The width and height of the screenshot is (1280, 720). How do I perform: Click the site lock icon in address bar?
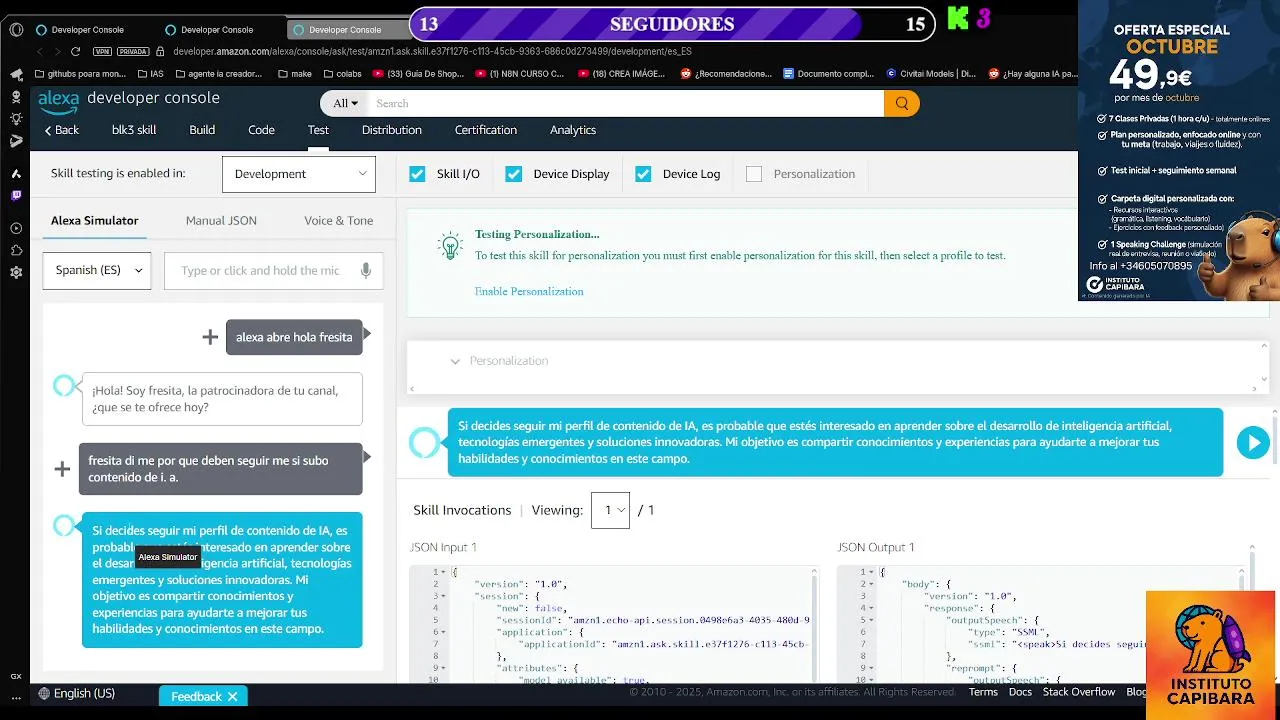click(x=160, y=51)
